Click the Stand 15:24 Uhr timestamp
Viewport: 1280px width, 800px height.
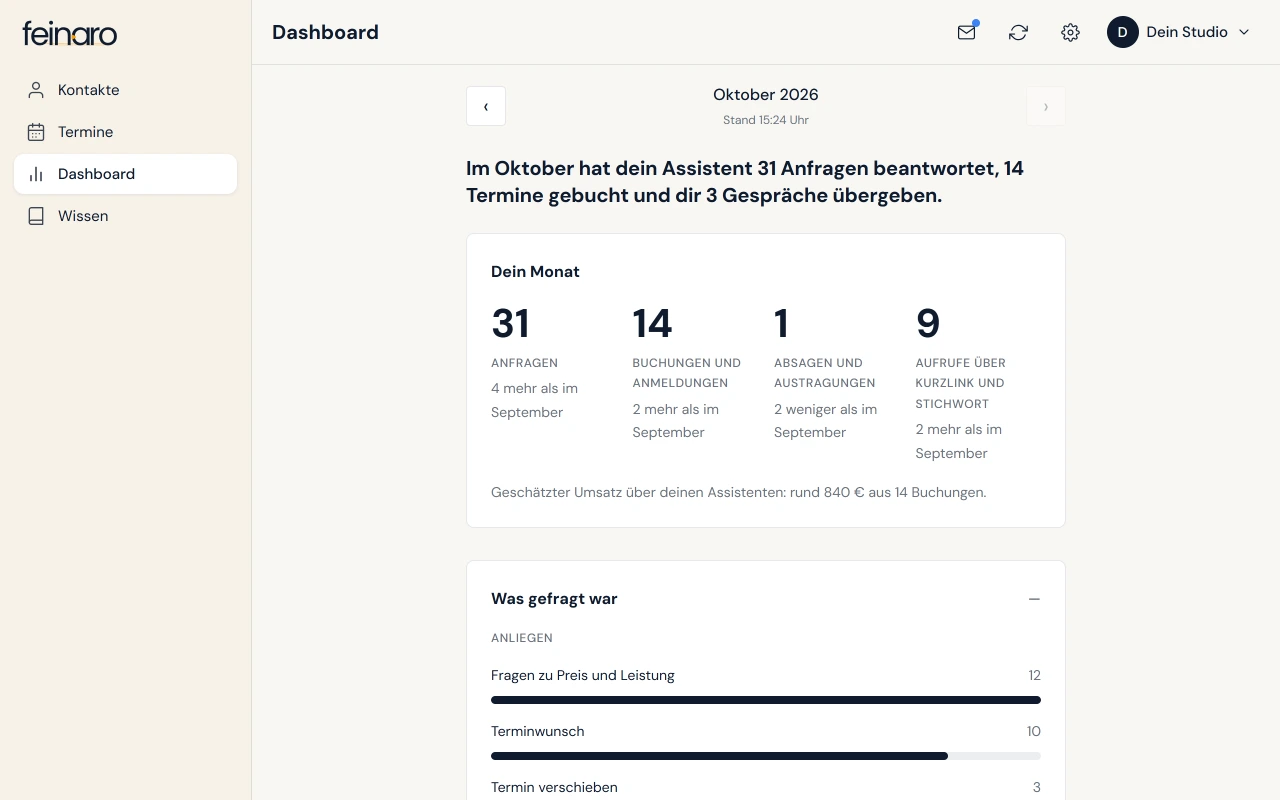point(766,120)
